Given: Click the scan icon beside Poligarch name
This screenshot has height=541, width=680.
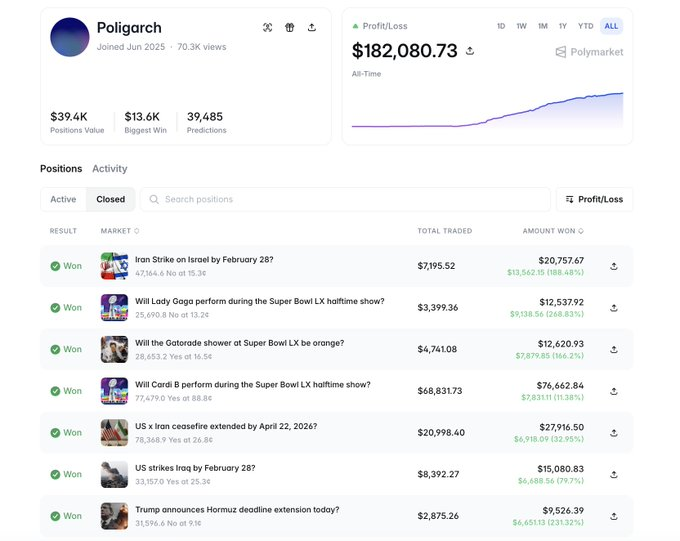Looking at the screenshot, I should [268, 28].
